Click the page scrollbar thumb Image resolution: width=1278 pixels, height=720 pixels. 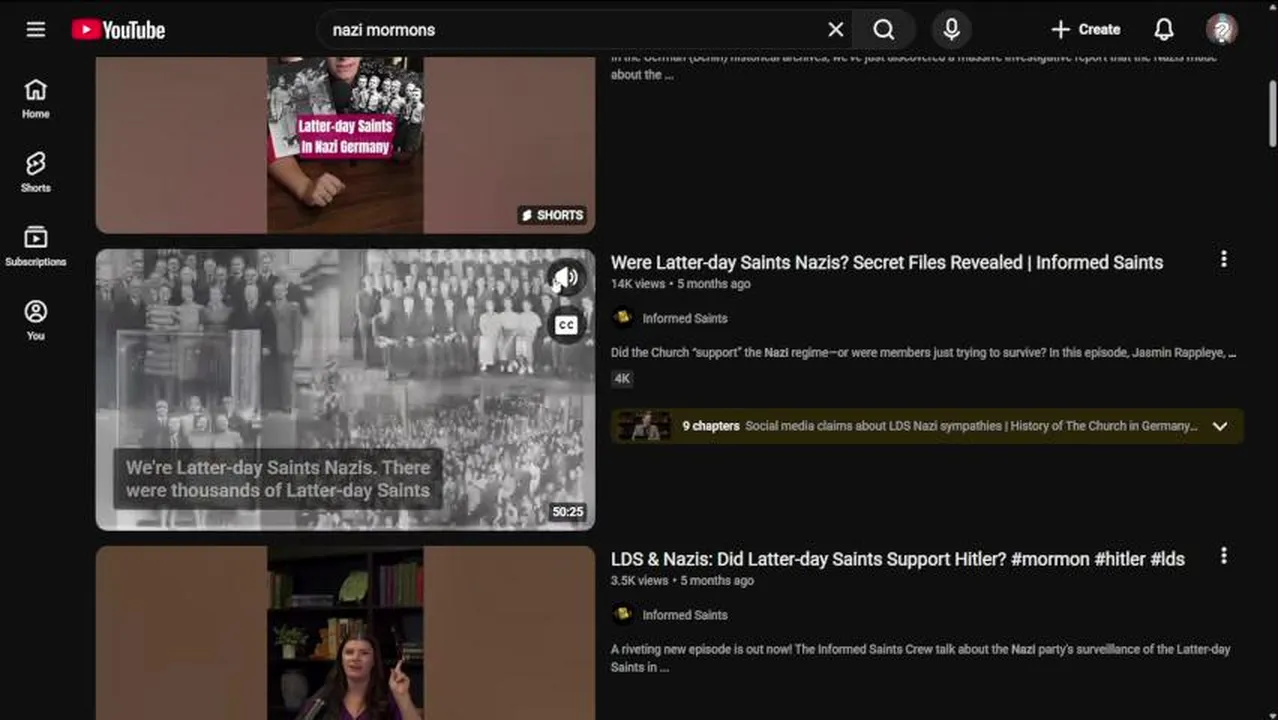click(x=1272, y=115)
